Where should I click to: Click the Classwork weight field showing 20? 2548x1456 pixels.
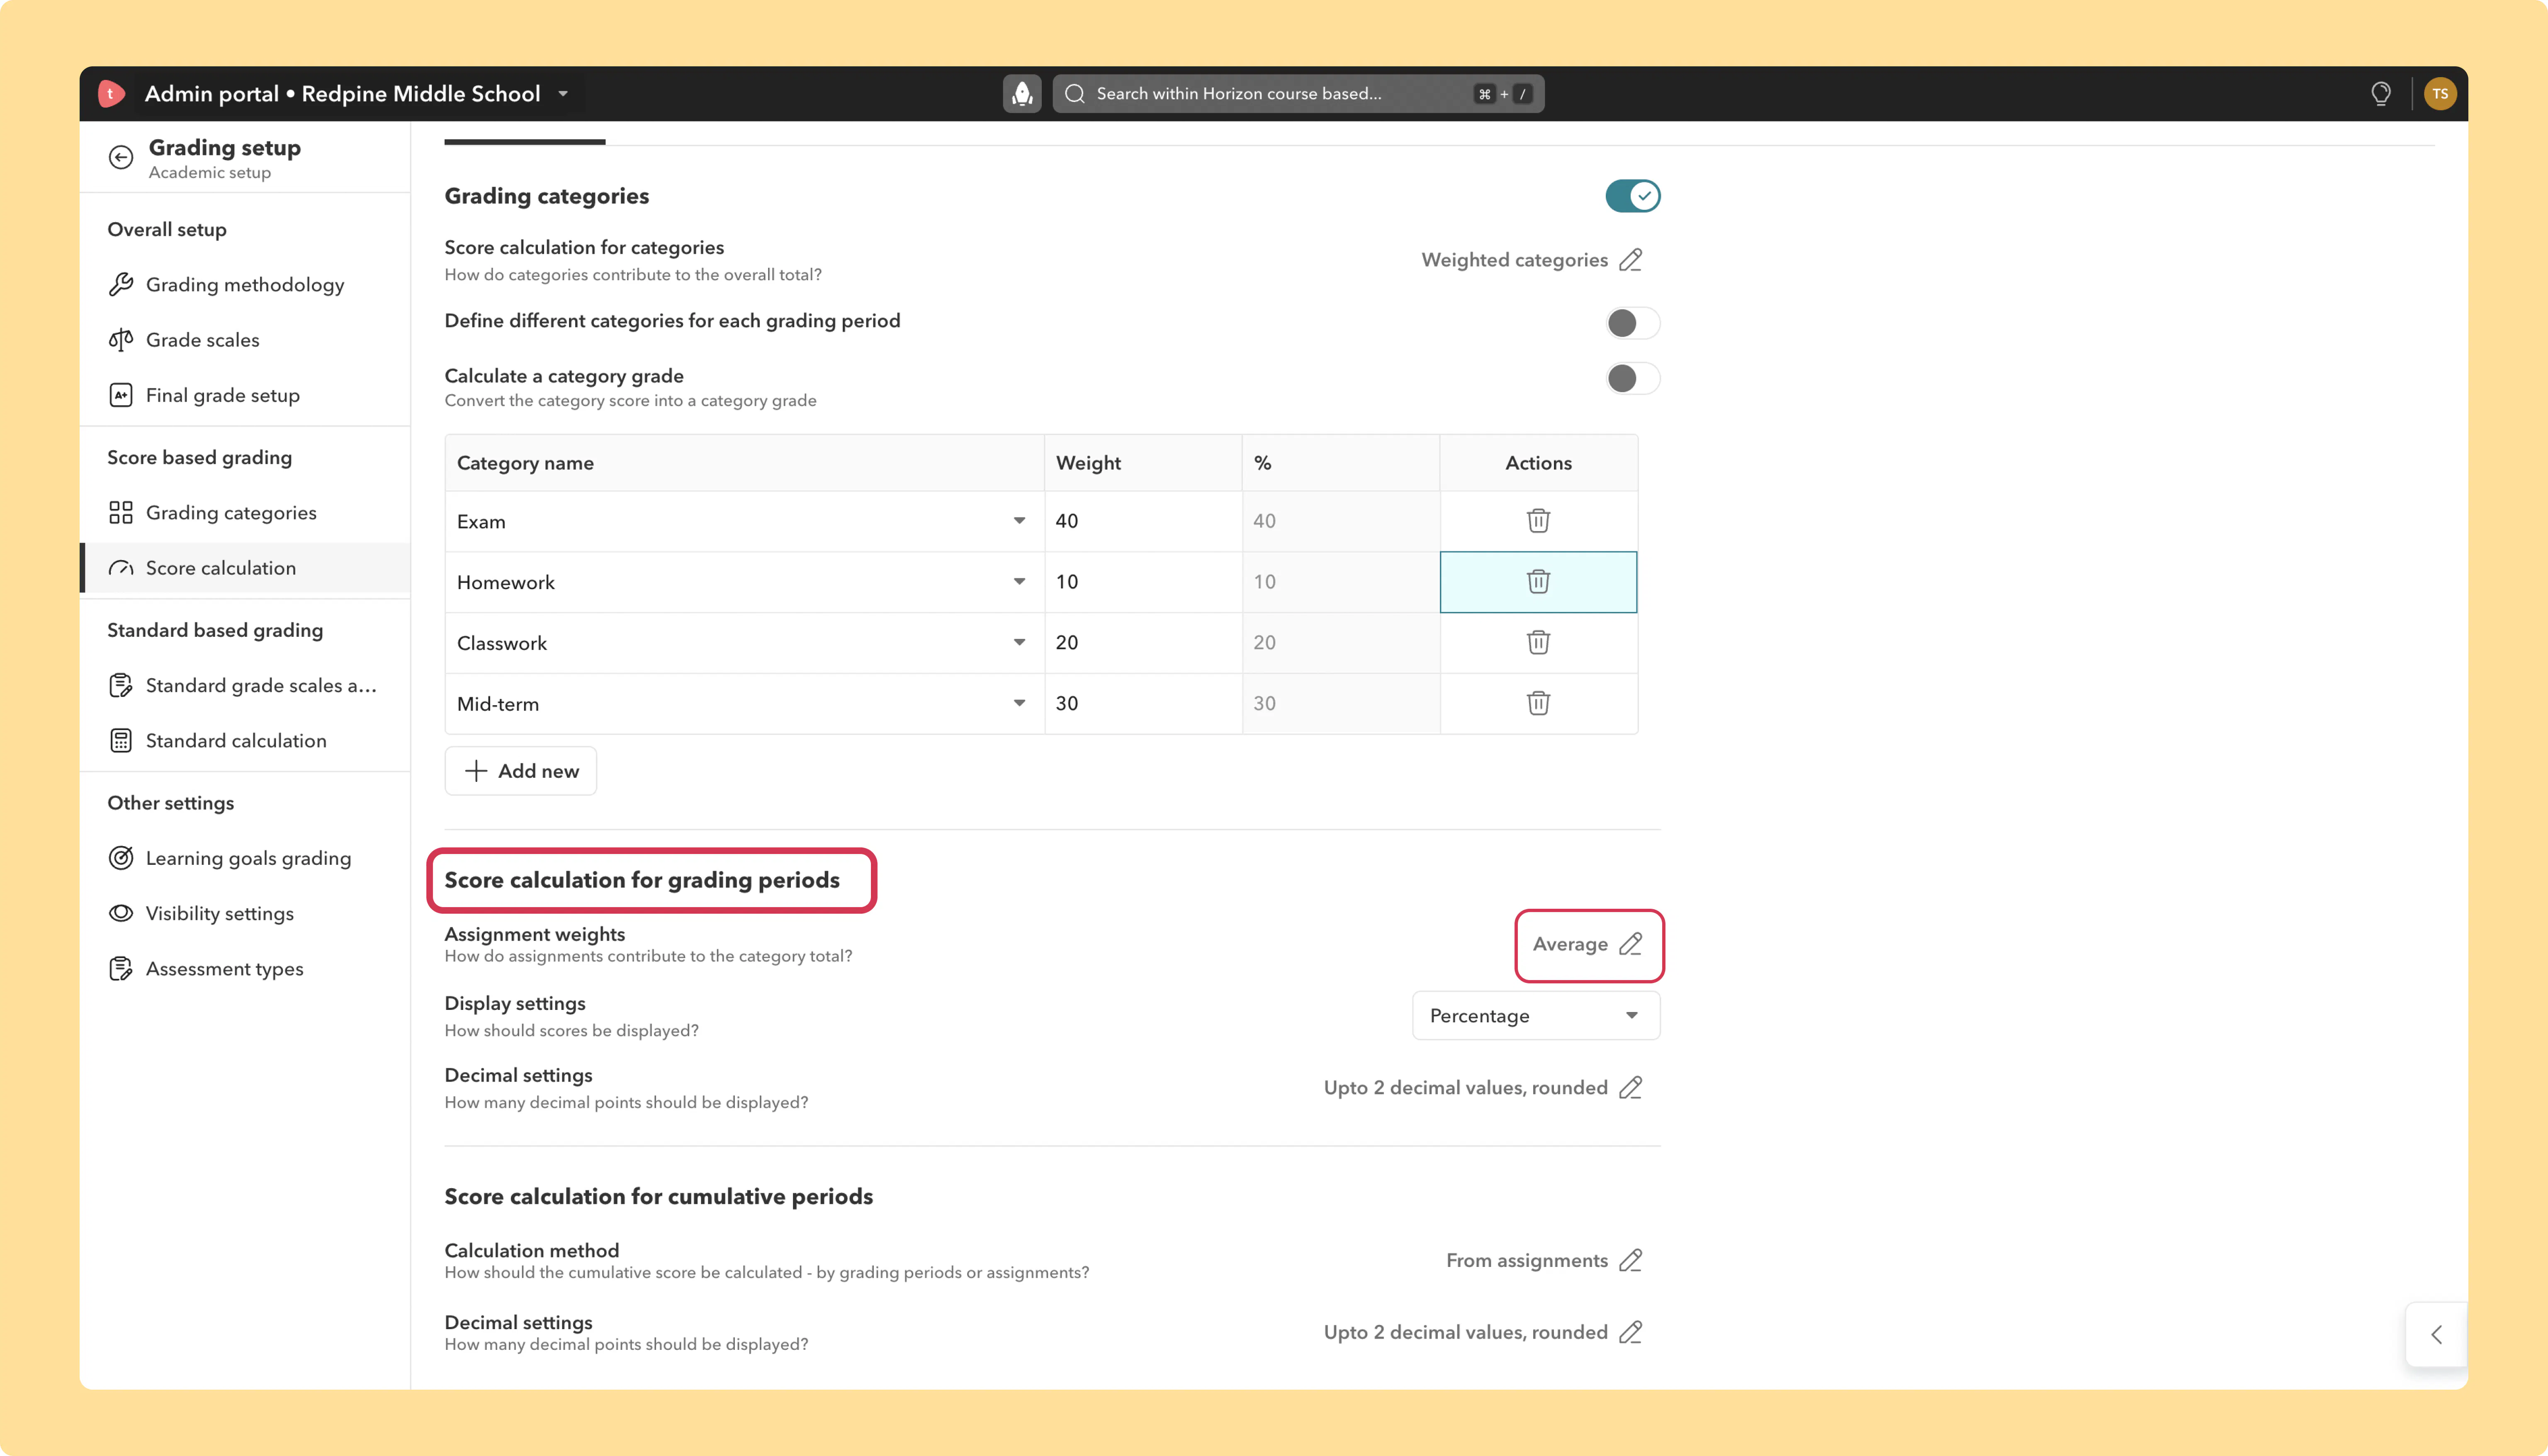(1143, 643)
